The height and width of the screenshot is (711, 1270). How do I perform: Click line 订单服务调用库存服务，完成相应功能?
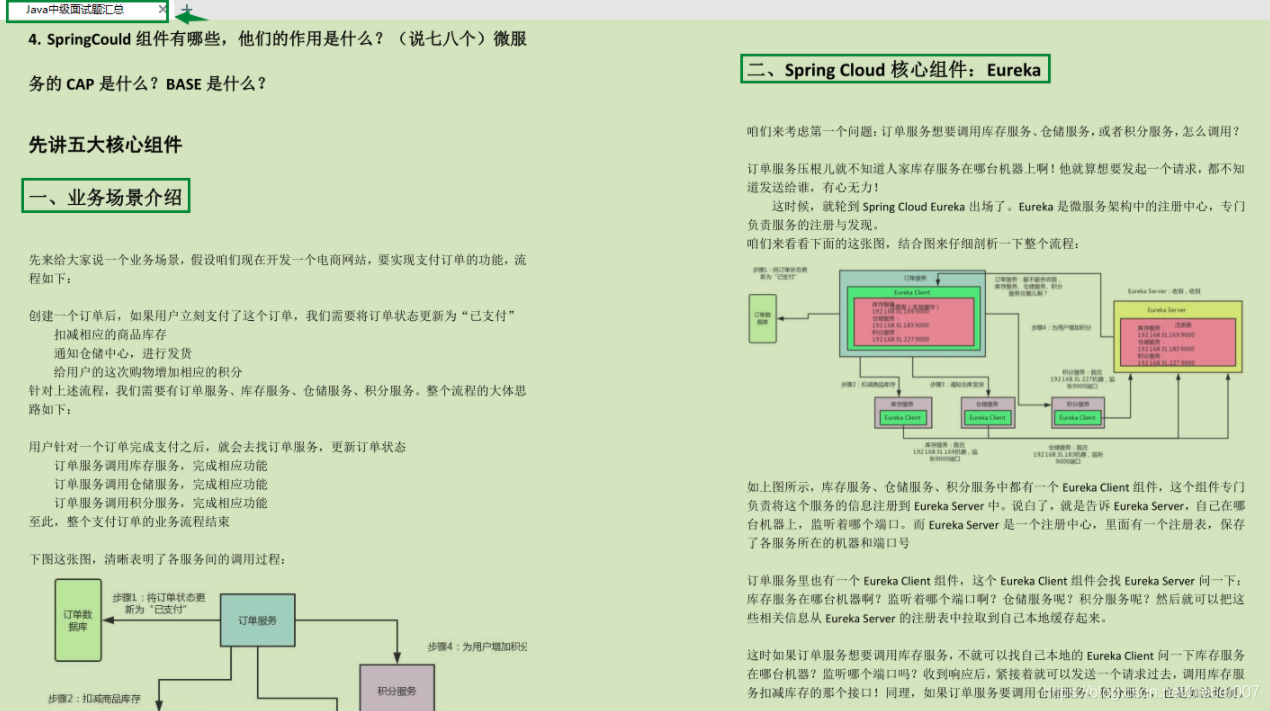[x=161, y=466]
